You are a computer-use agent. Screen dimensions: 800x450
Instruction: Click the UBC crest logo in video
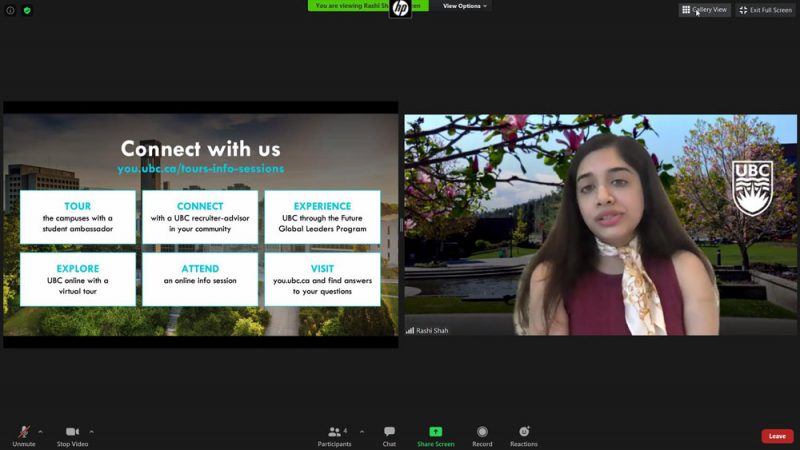pos(753,188)
